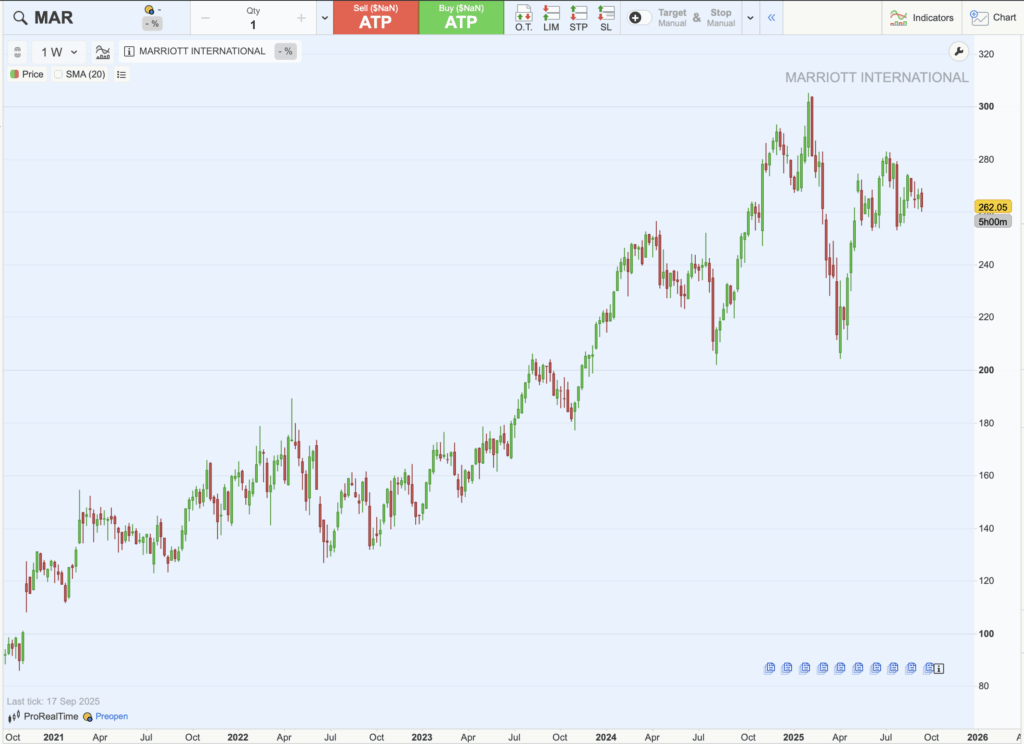Open the Indicators panel
The image size is (1024, 744).
coord(921,17)
